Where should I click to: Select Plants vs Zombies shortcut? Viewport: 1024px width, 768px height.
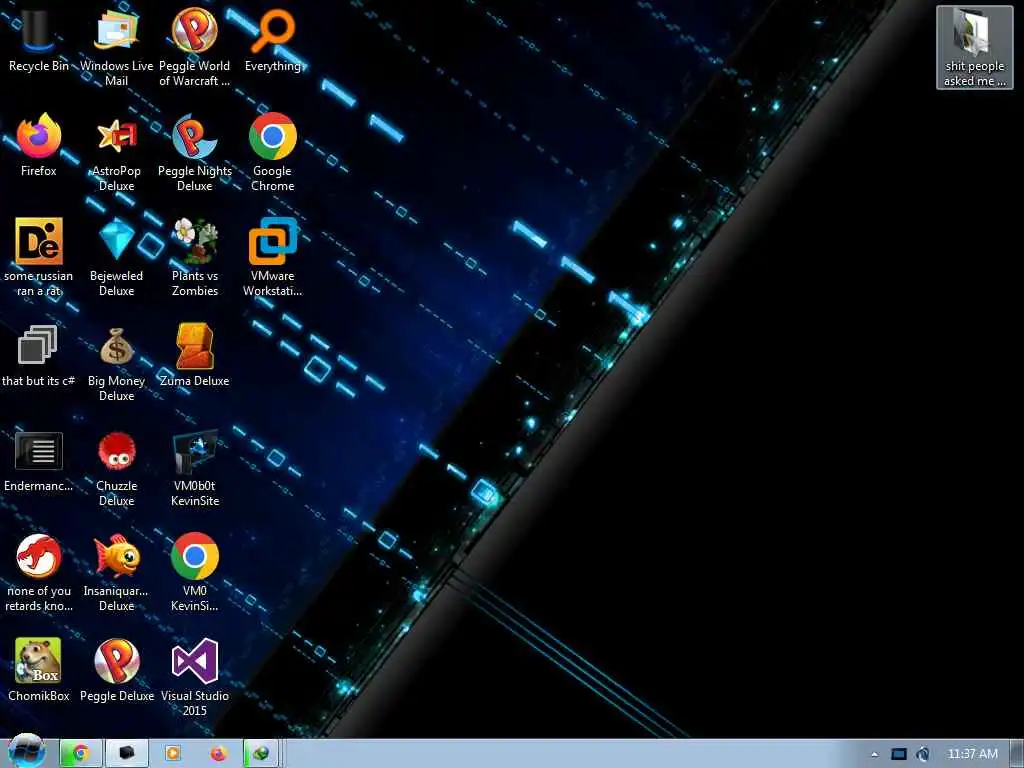pos(195,257)
